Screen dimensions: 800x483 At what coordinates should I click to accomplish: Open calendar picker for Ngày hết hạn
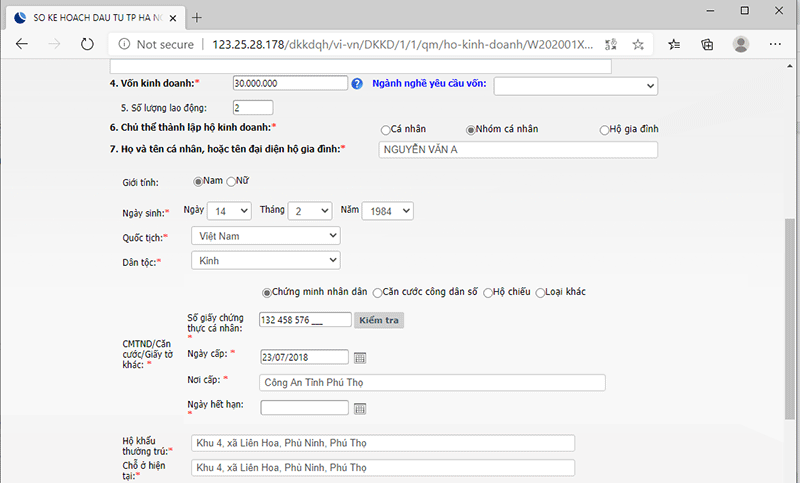[360, 409]
